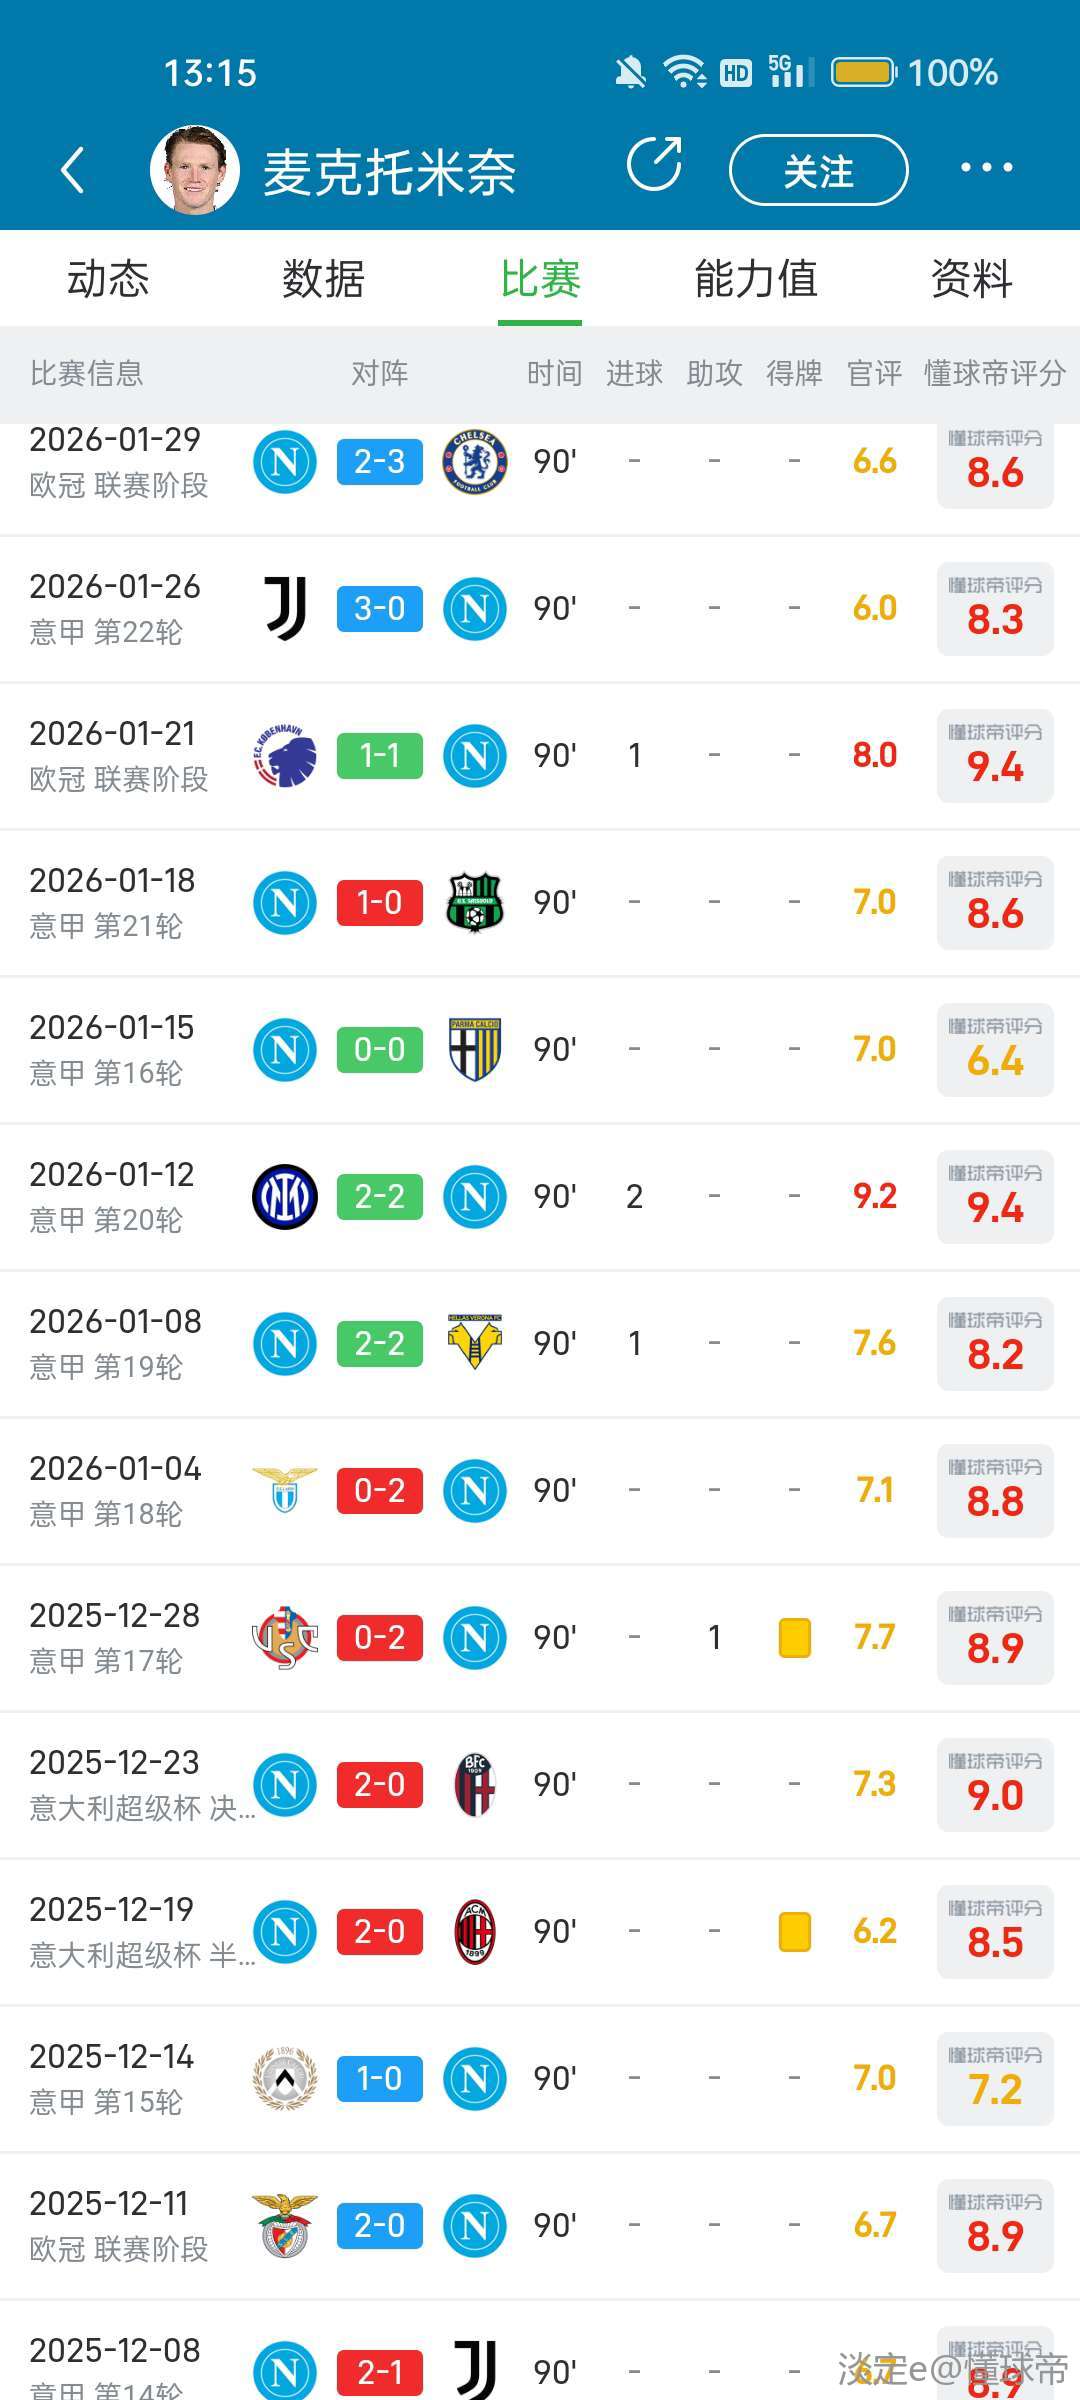Screen dimensions: 1080x2400
Task: Open the 资料 tab
Action: (x=971, y=279)
